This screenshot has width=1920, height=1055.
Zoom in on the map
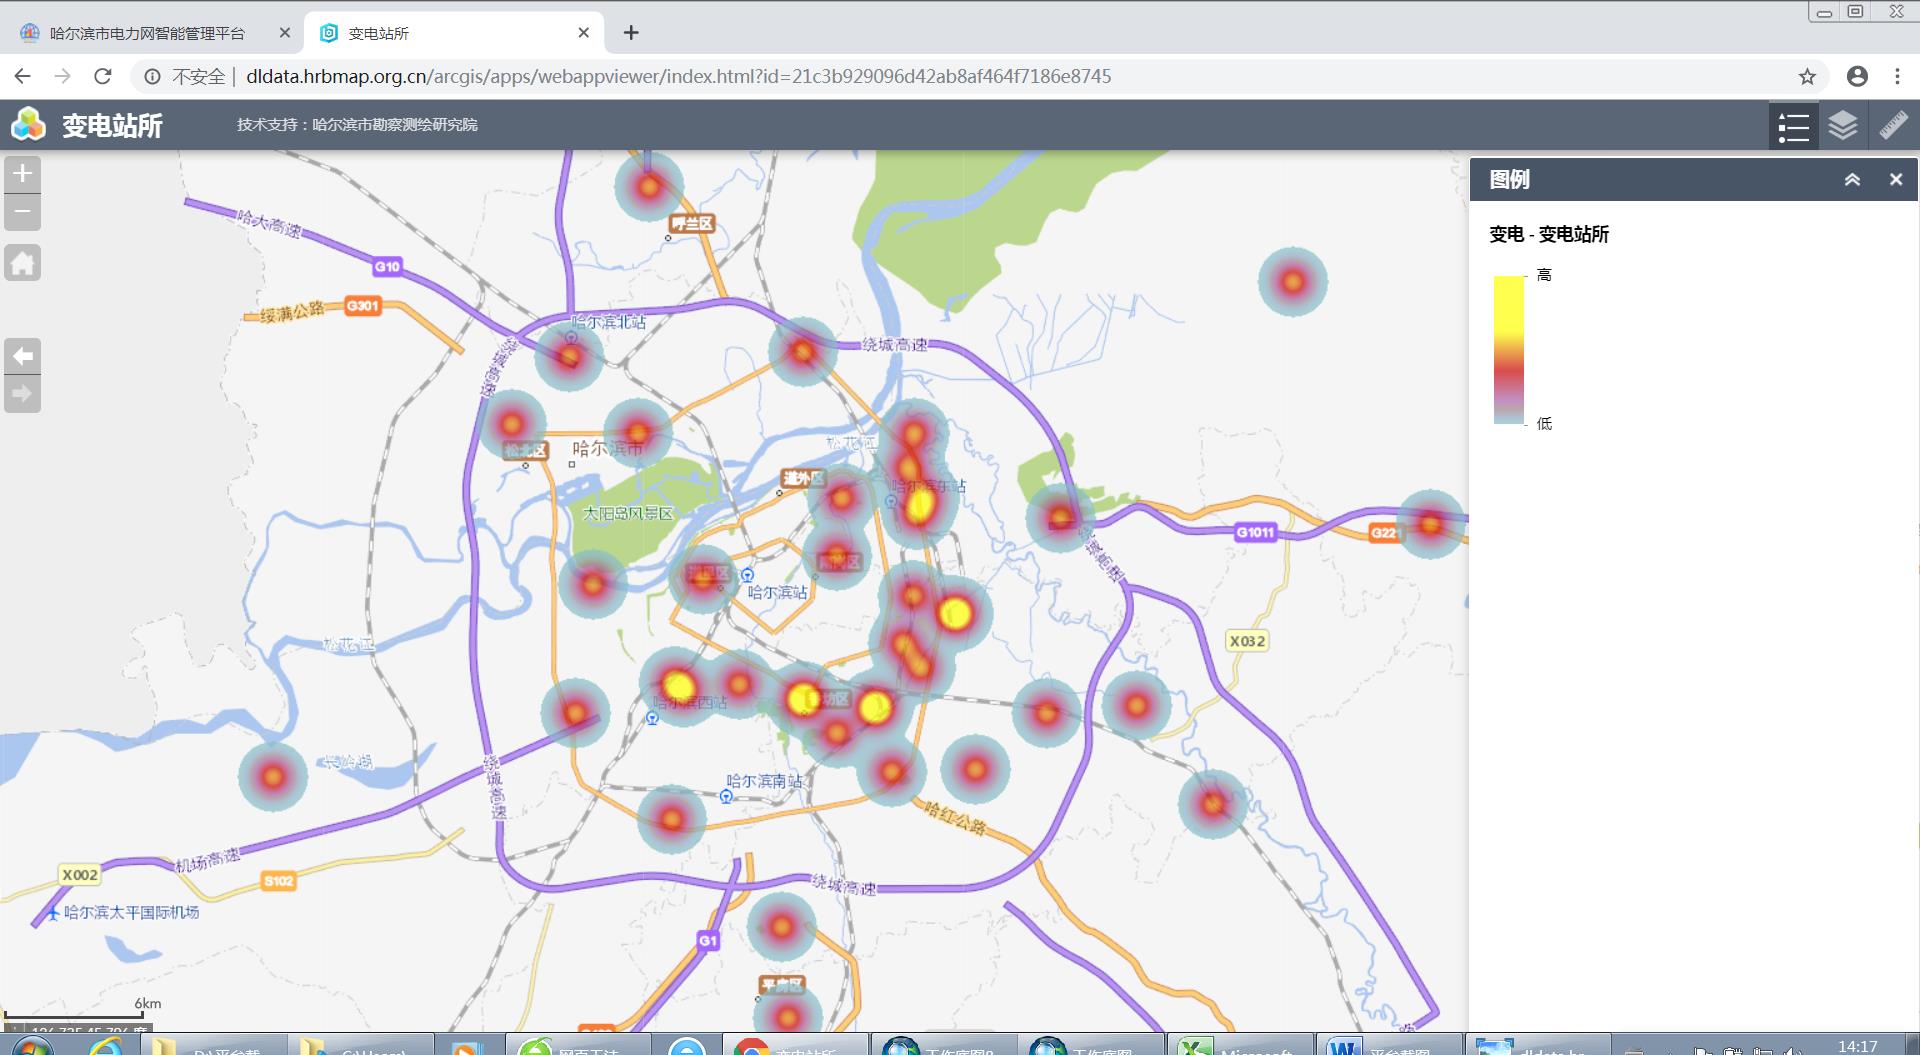tap(22, 174)
